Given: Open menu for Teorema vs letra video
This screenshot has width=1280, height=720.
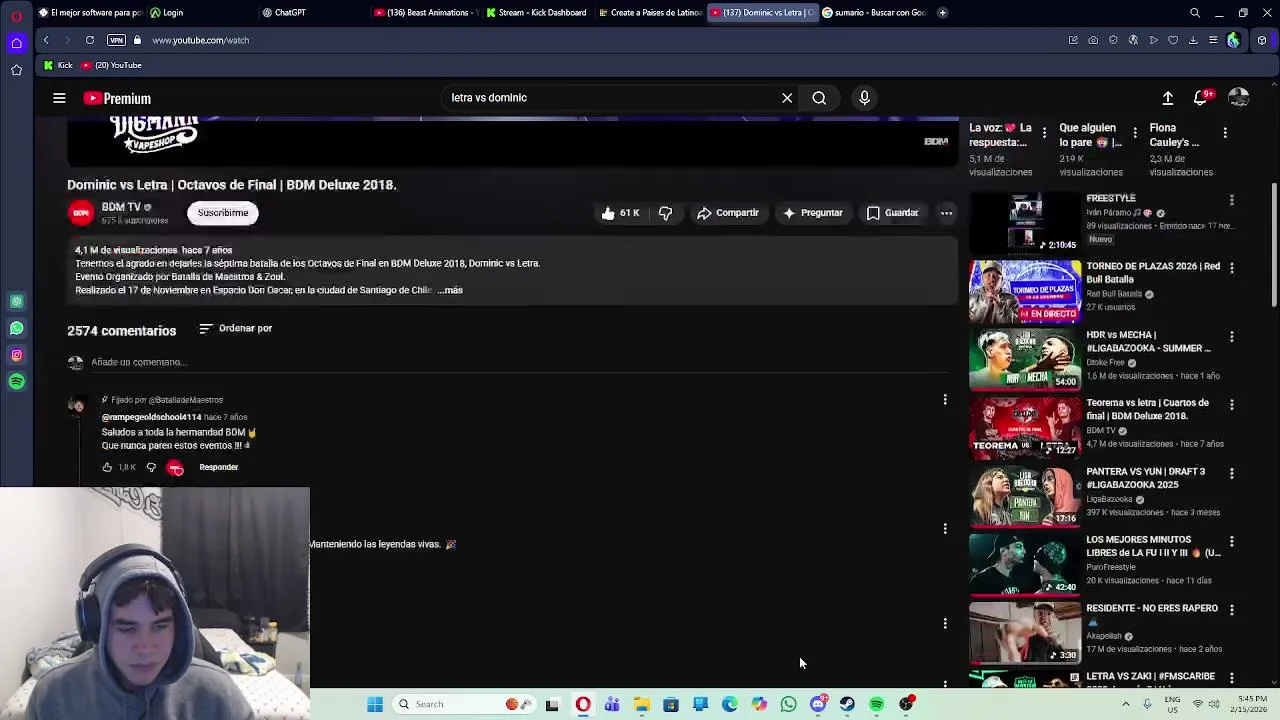Looking at the screenshot, I should (x=1232, y=405).
